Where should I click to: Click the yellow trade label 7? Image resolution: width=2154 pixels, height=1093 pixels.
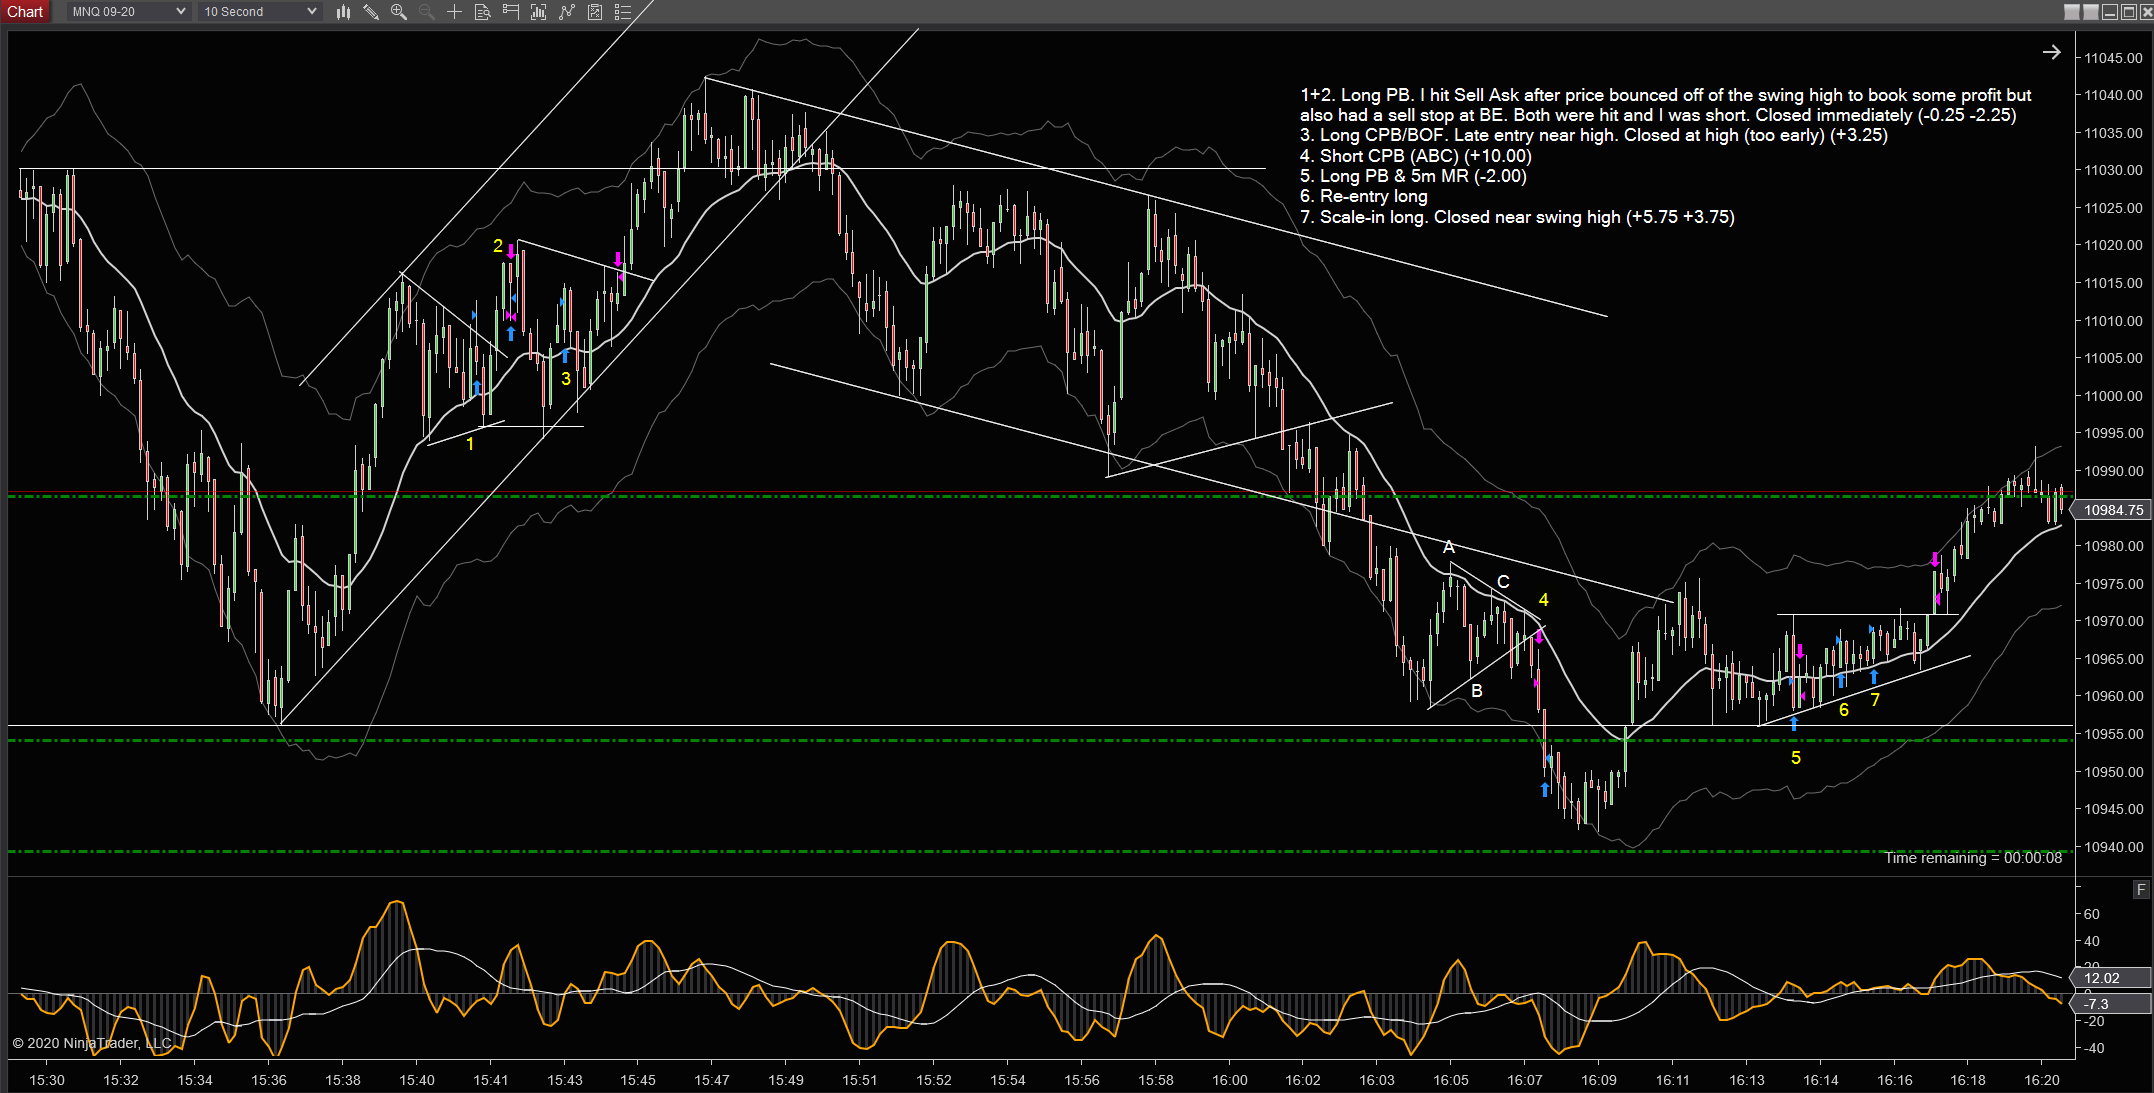(x=1875, y=700)
